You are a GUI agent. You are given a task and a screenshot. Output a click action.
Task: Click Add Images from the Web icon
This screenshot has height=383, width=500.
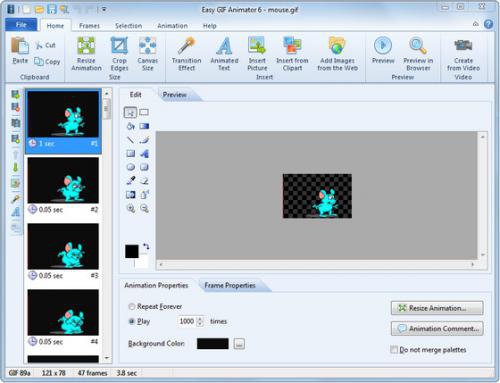pyautogui.click(x=337, y=45)
